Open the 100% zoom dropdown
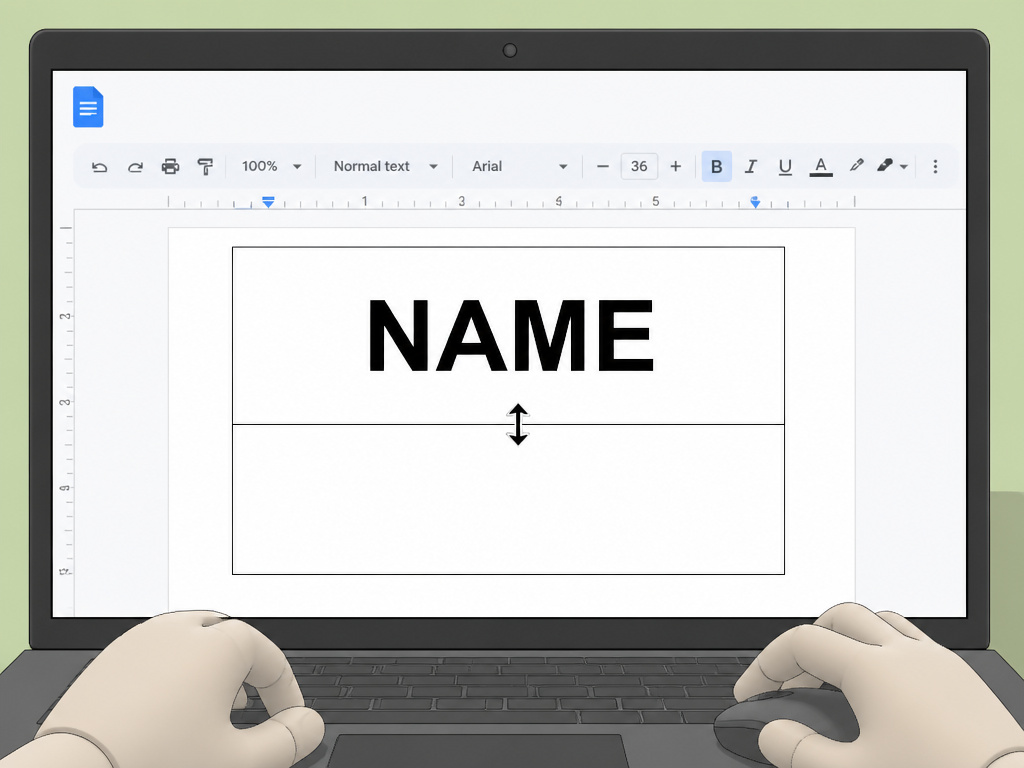Viewport: 1024px width, 768px height. click(x=271, y=167)
